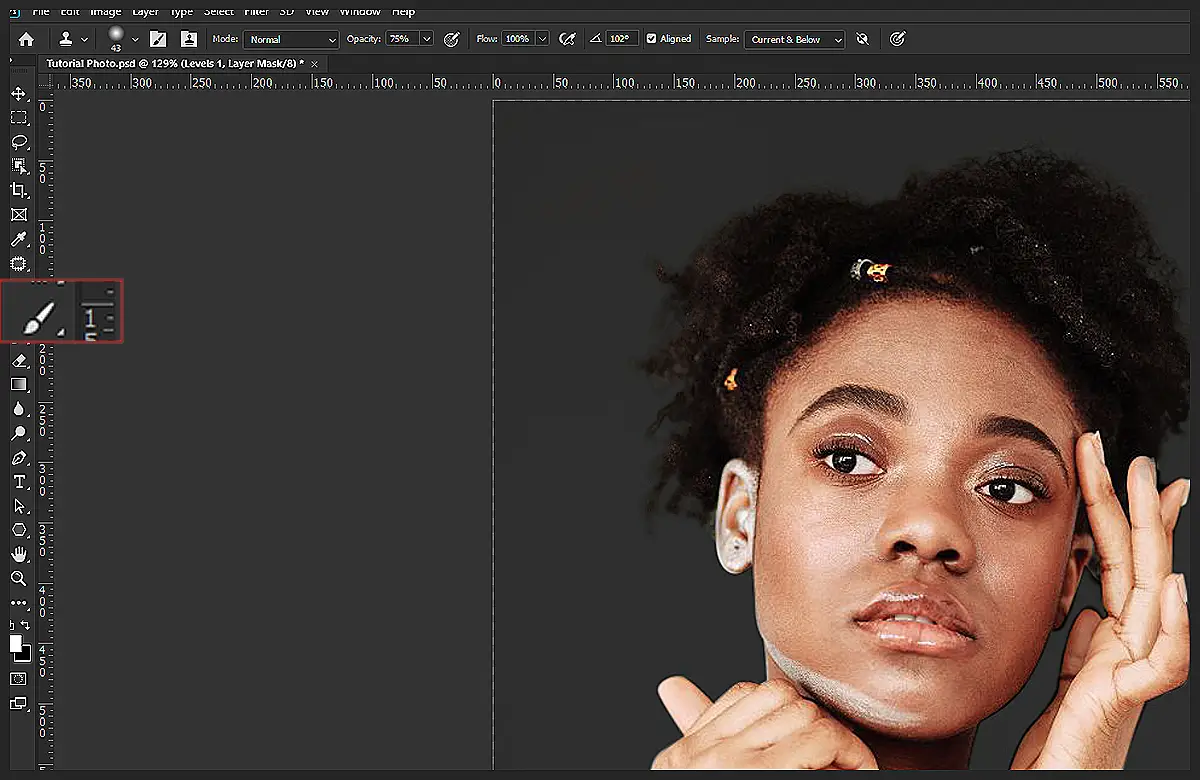The image size is (1200, 780).
Task: Select the Gradient tool
Action: coord(18,384)
